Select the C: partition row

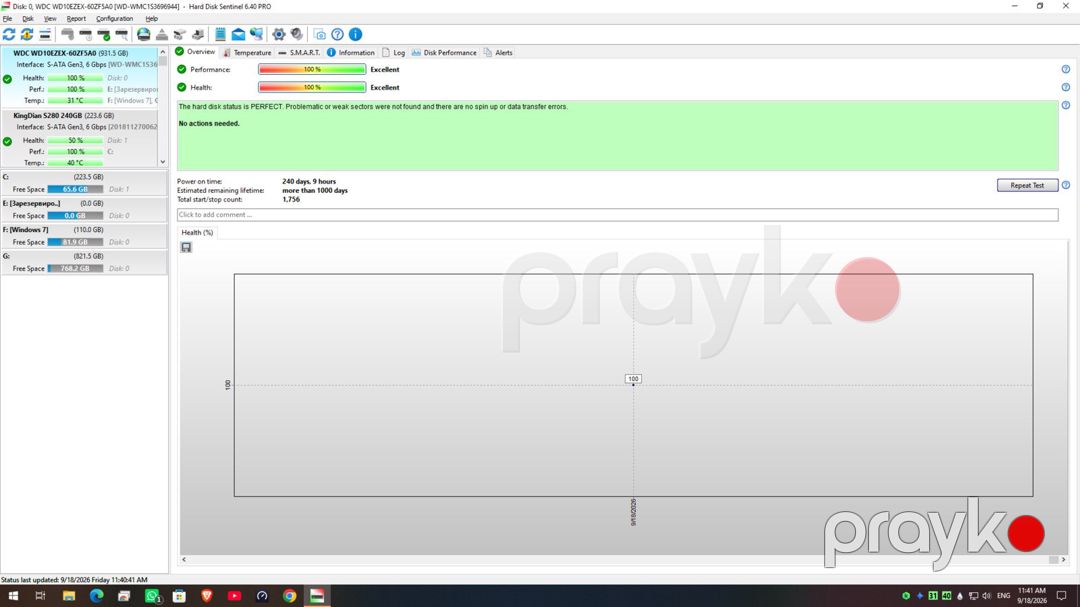[x=84, y=183]
